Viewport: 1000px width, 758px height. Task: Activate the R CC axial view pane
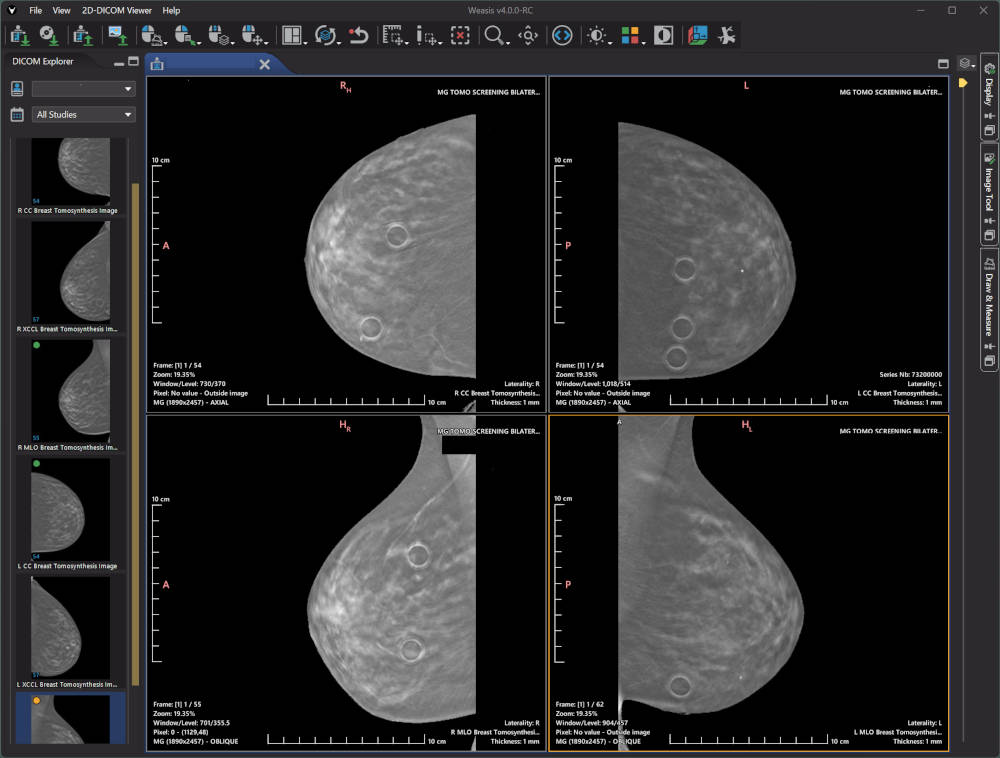[x=346, y=244]
